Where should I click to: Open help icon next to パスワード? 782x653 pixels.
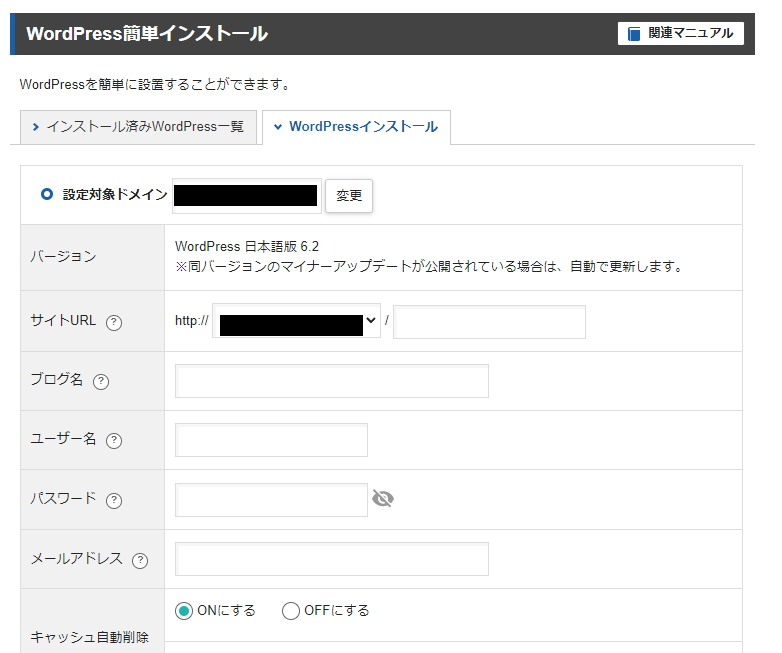point(114,500)
